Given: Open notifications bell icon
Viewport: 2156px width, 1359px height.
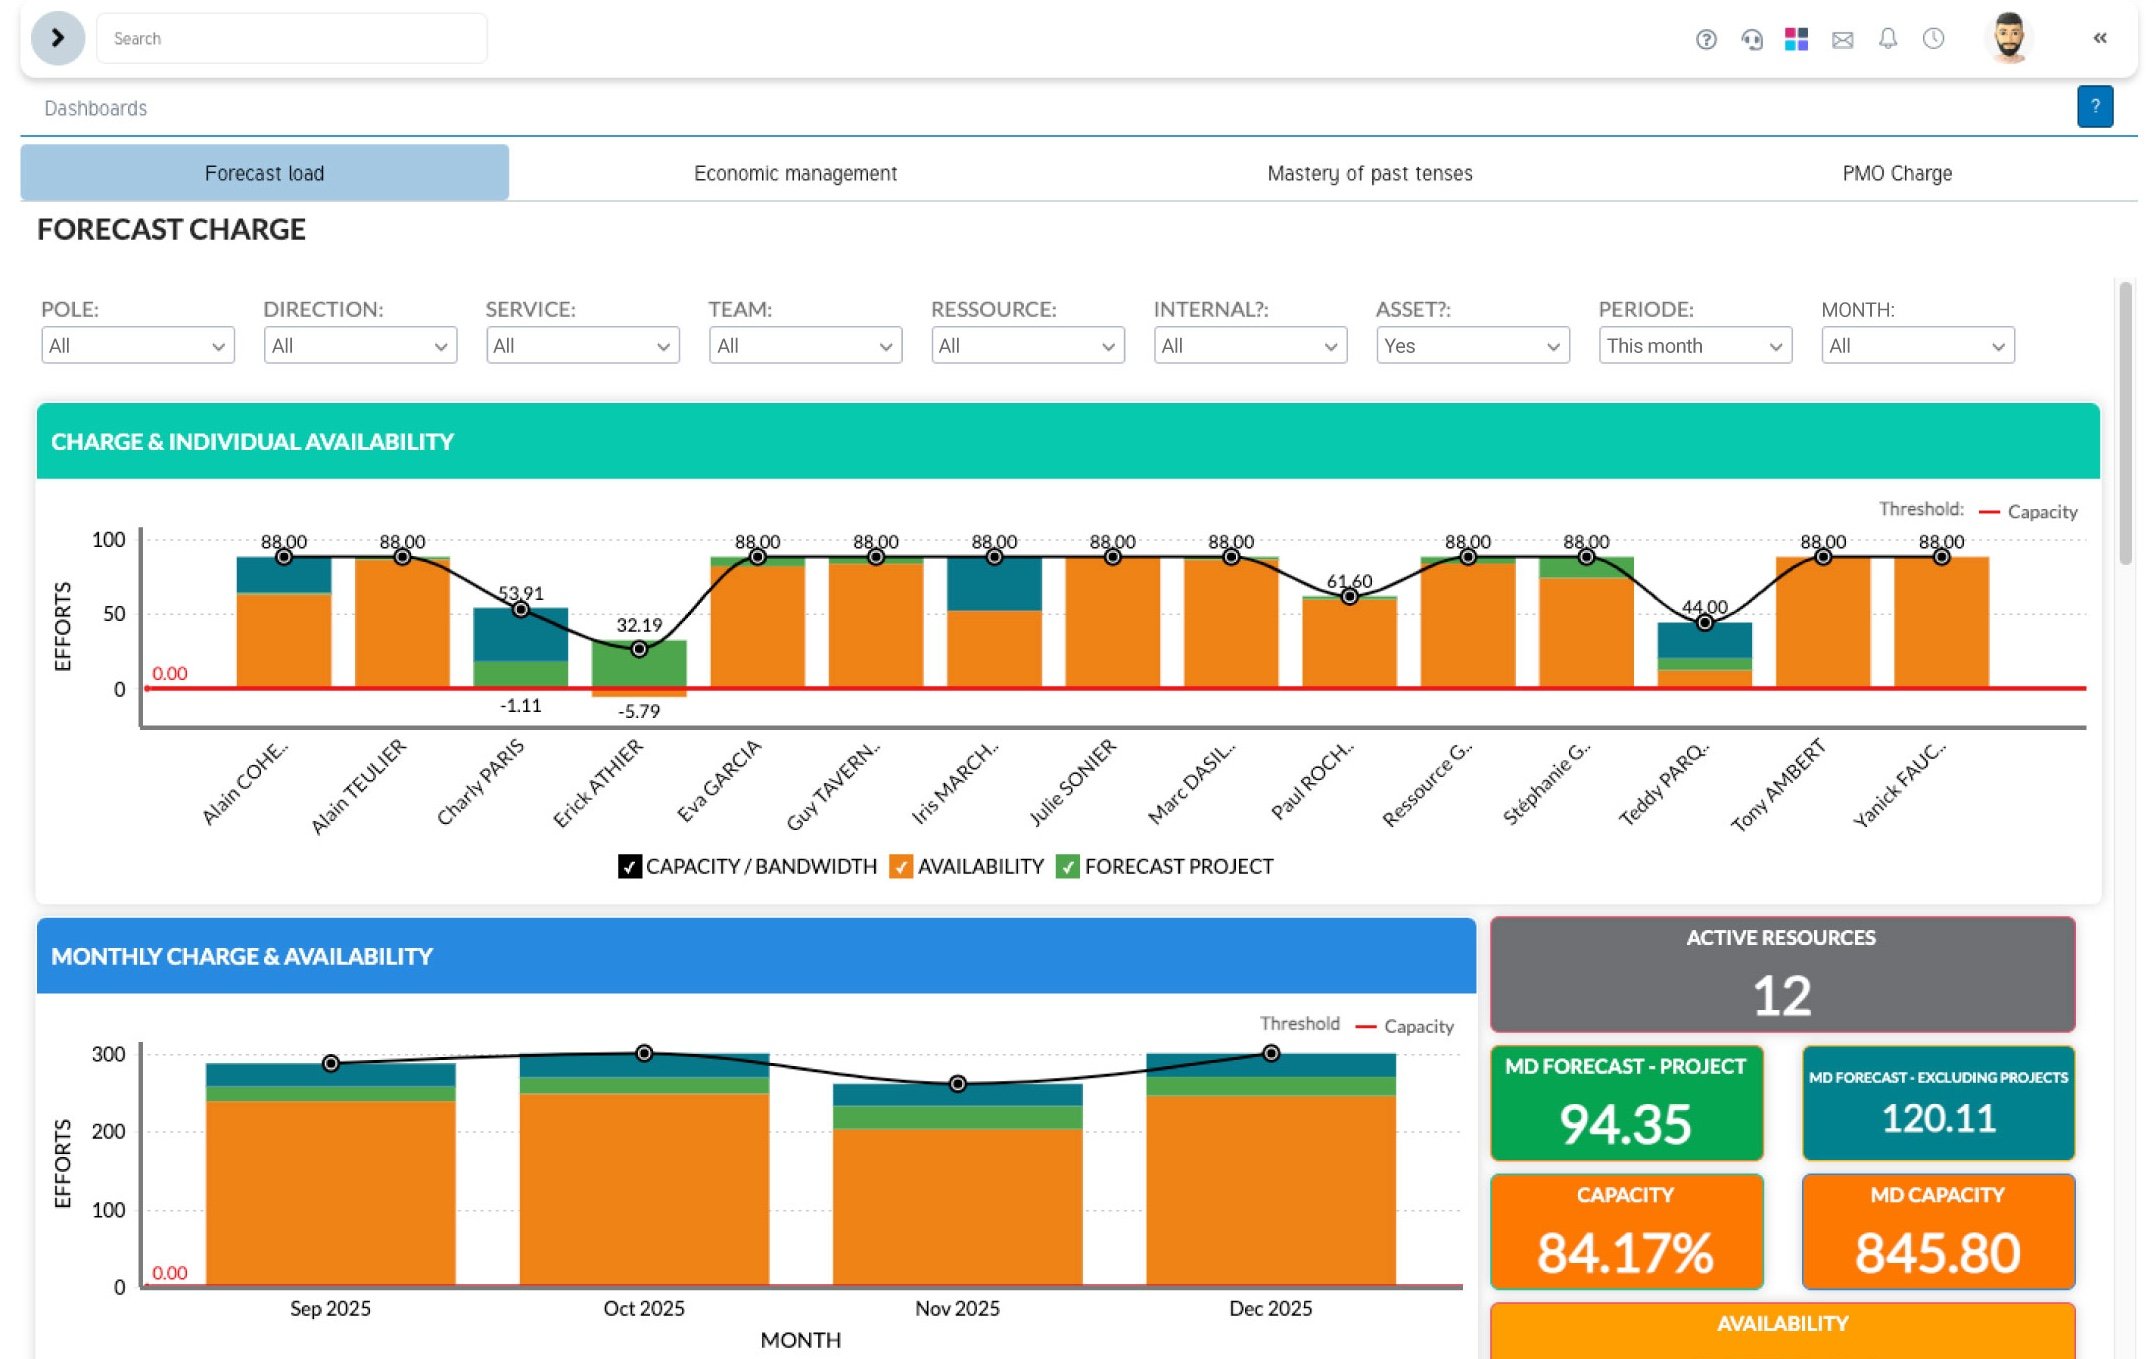Looking at the screenshot, I should coord(1887,39).
